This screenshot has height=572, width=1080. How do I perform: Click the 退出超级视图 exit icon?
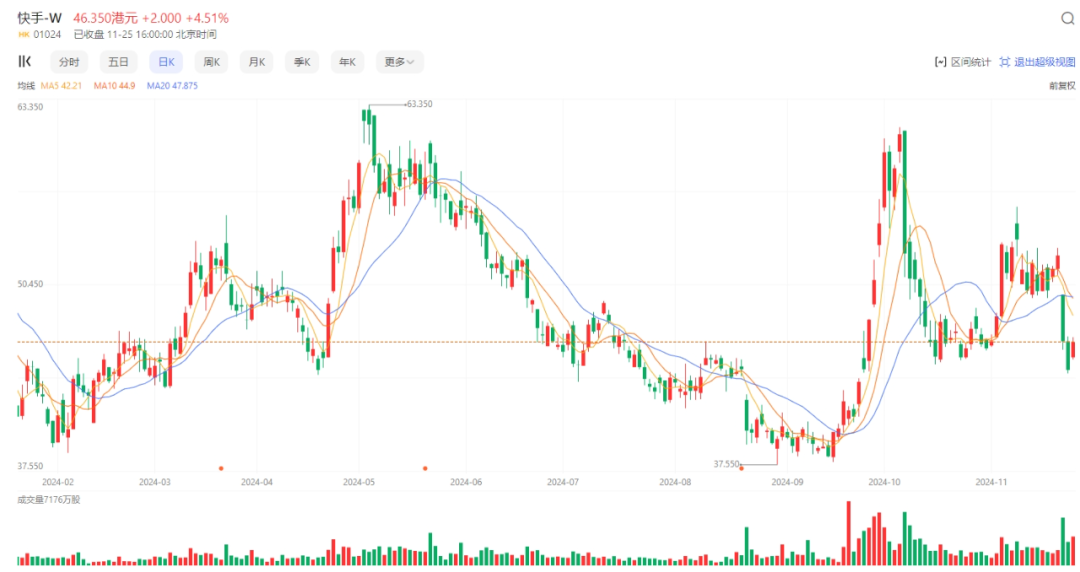[1005, 62]
